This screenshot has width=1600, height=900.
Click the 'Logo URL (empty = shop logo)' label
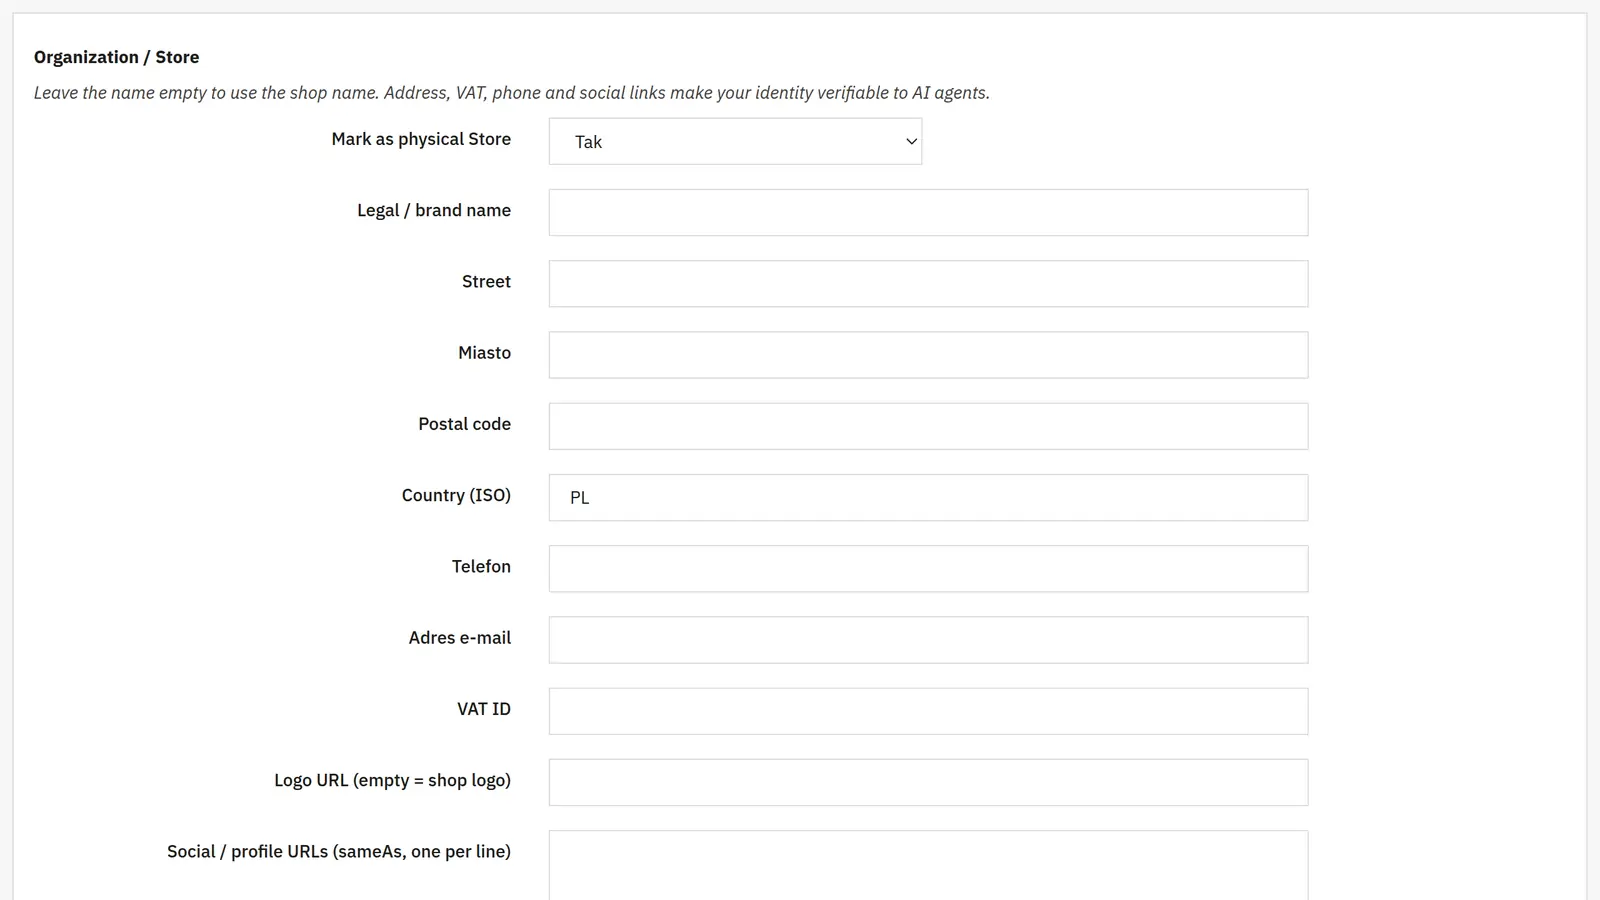click(x=392, y=780)
